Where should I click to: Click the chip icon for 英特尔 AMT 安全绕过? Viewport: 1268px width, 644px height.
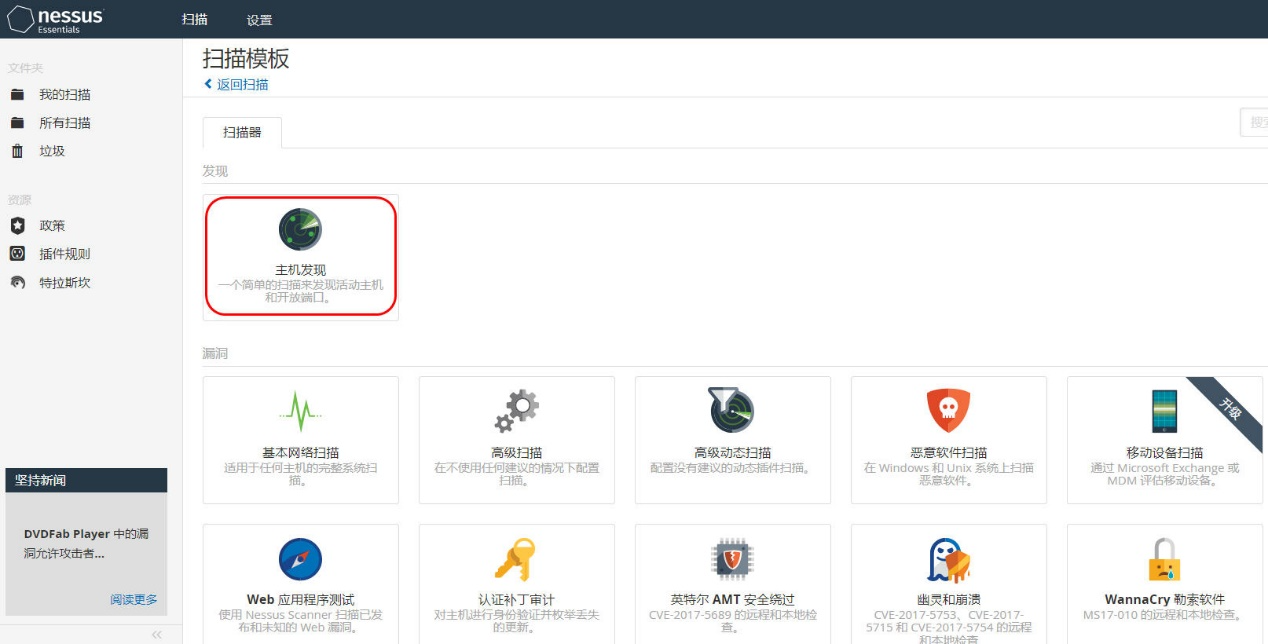click(x=732, y=559)
